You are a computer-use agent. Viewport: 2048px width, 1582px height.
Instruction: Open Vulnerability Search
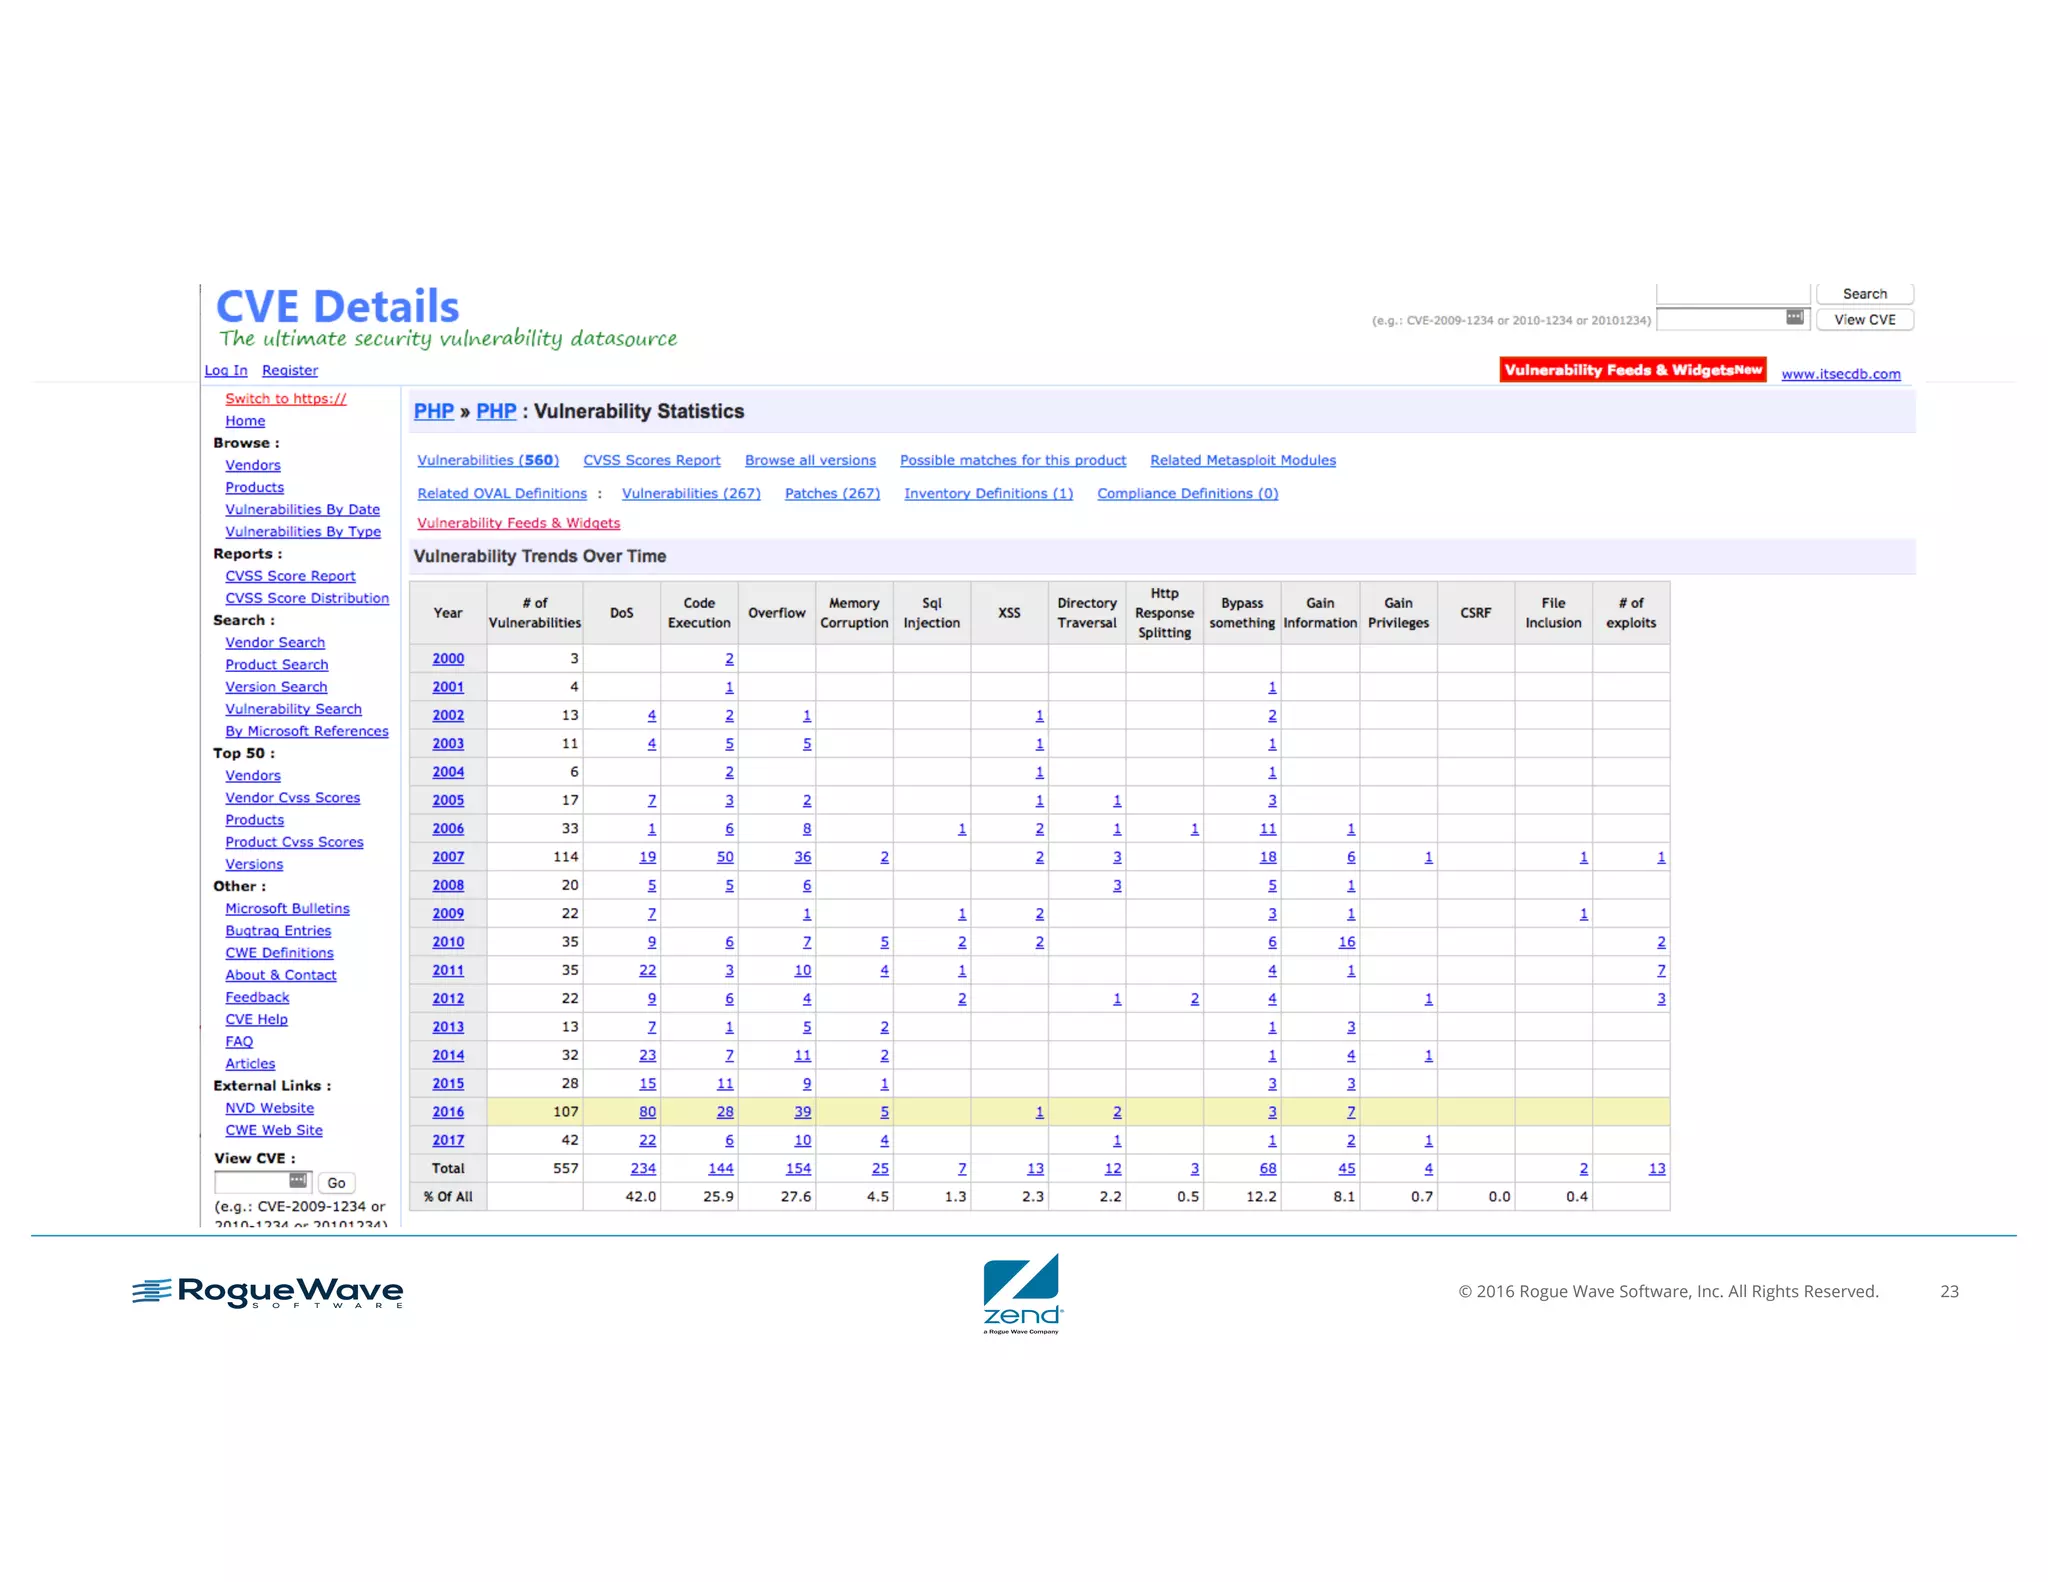point(293,709)
